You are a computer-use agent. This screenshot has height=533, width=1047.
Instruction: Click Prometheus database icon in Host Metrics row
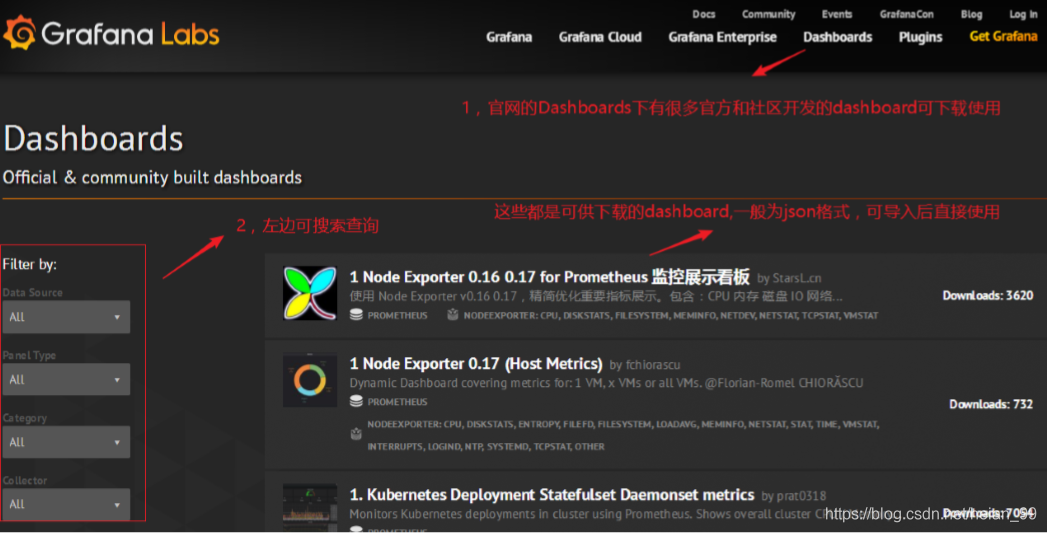[356, 401]
